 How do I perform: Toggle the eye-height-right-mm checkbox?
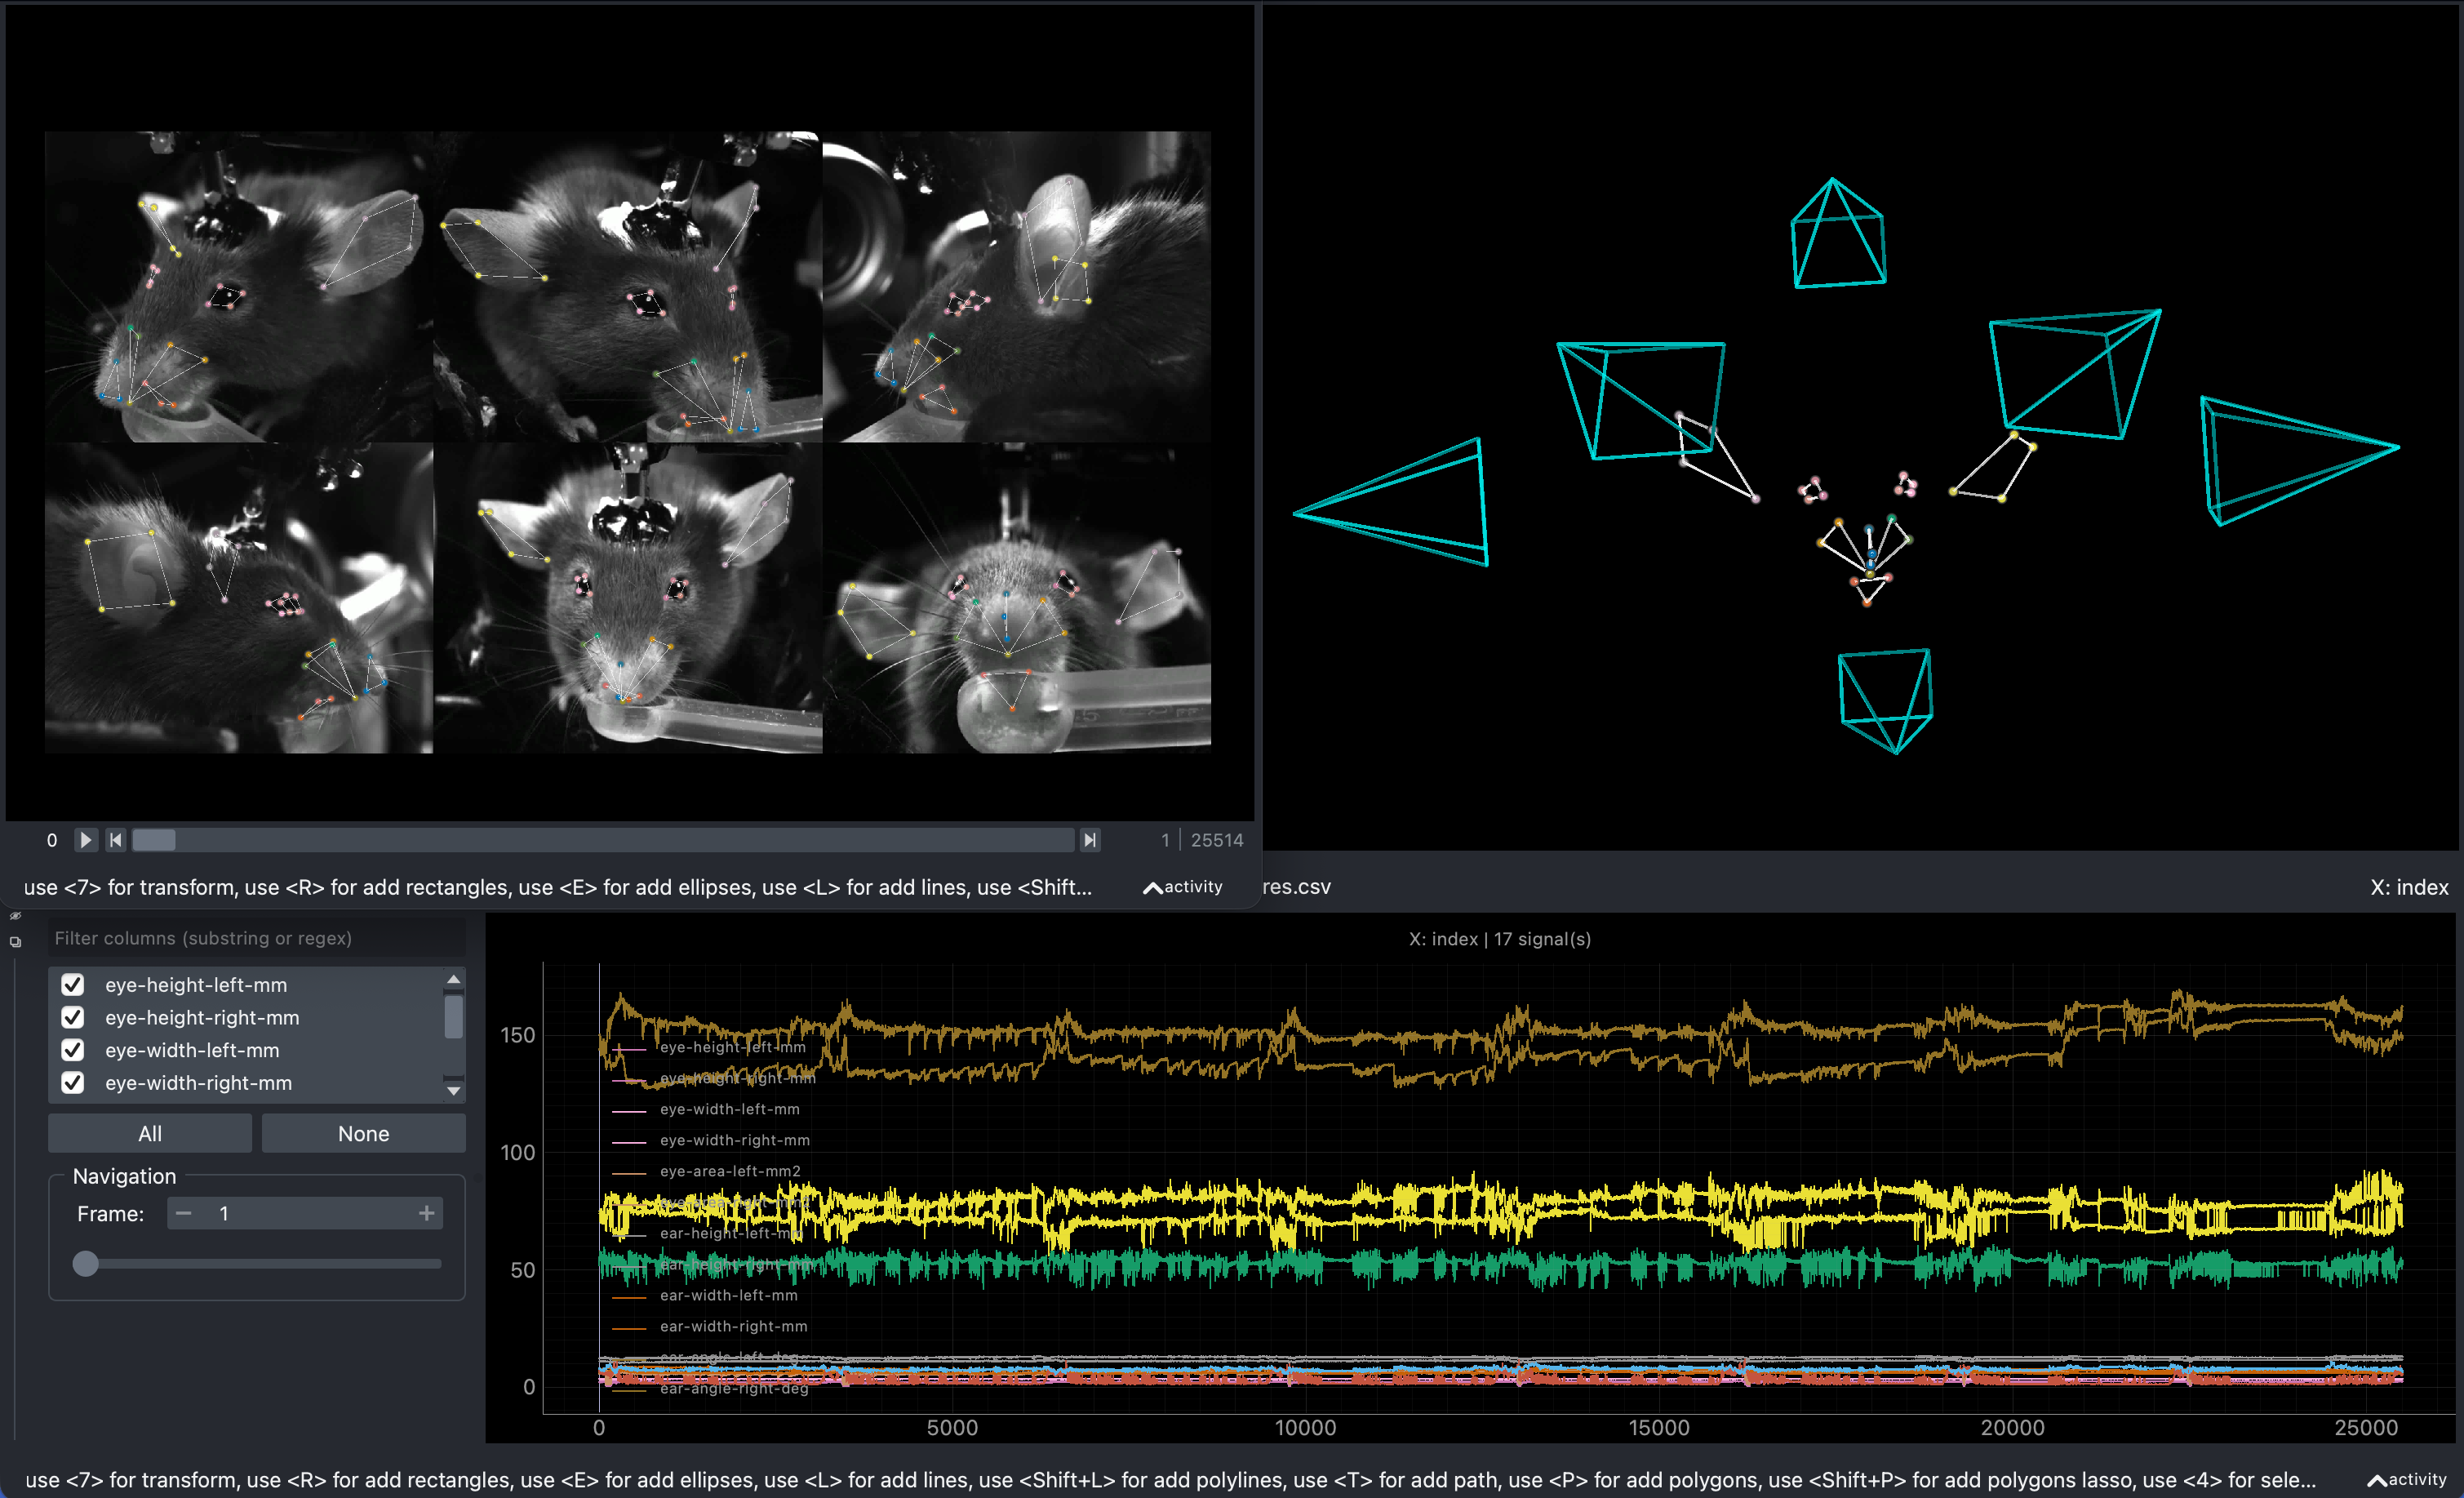click(x=72, y=1017)
